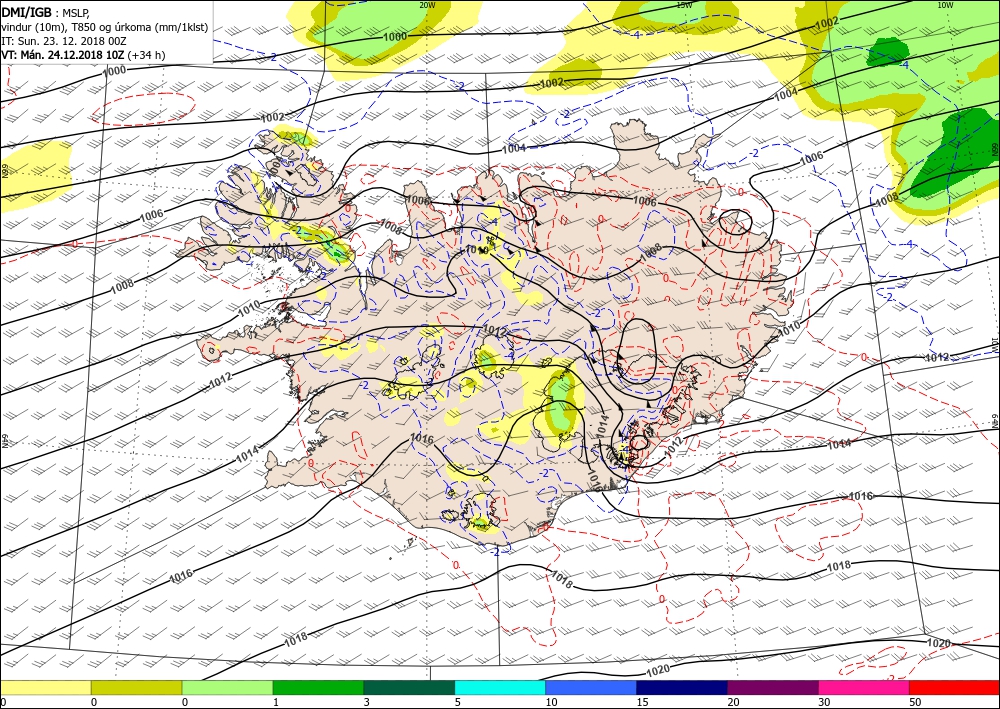The width and height of the screenshot is (1000, 709).
Task: Click the legend value label '3'
Action: pos(367,702)
